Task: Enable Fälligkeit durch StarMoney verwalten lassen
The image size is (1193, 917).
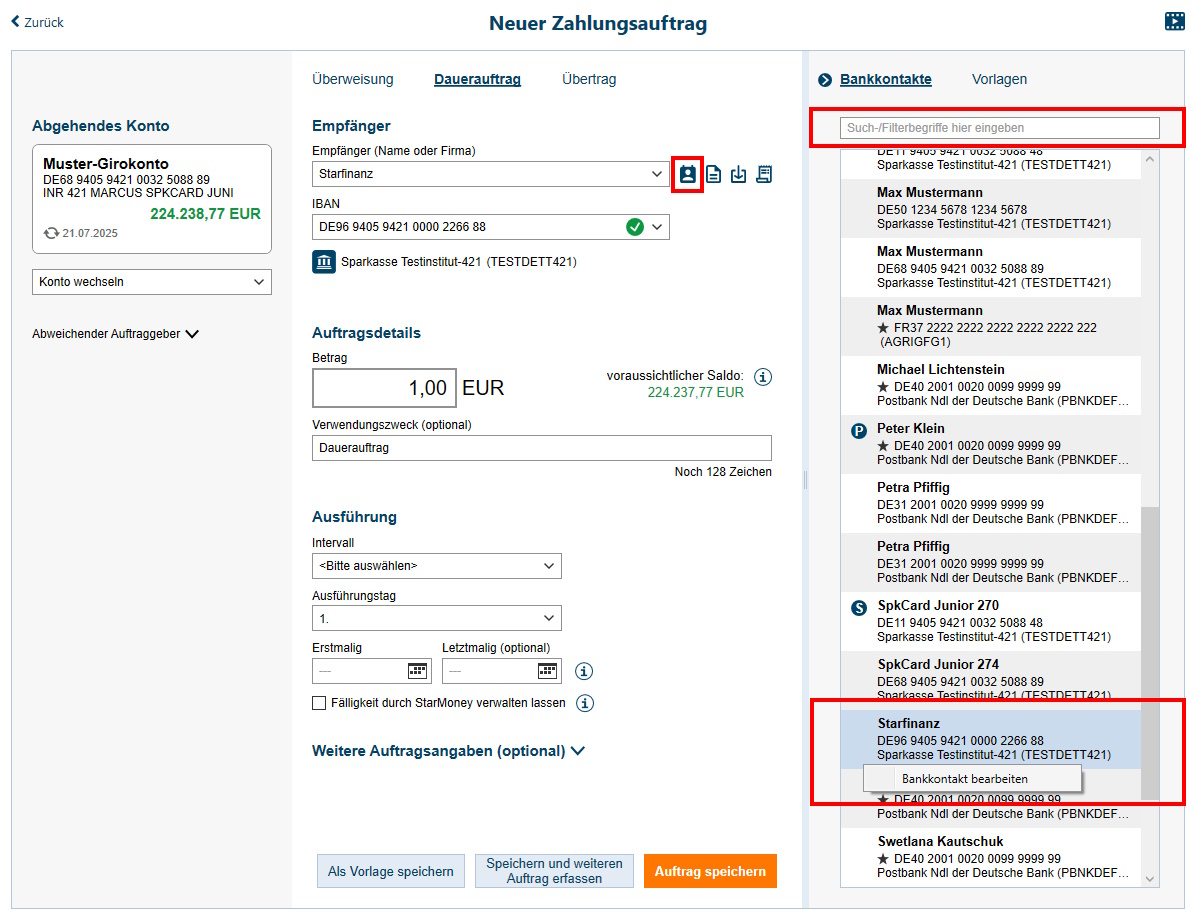Action: 319,702
